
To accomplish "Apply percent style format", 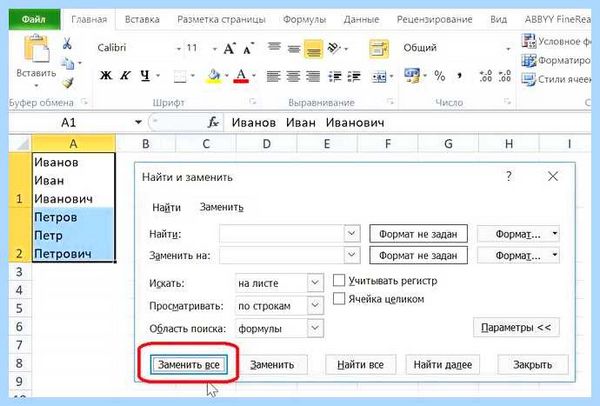I will point(439,76).
